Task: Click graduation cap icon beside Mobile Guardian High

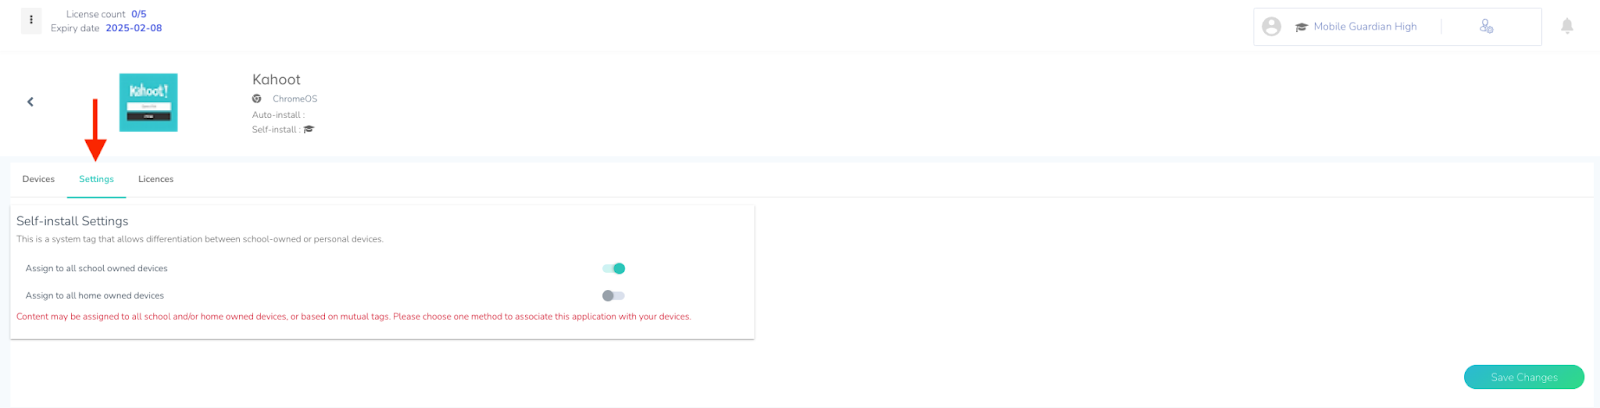Action: [1301, 27]
